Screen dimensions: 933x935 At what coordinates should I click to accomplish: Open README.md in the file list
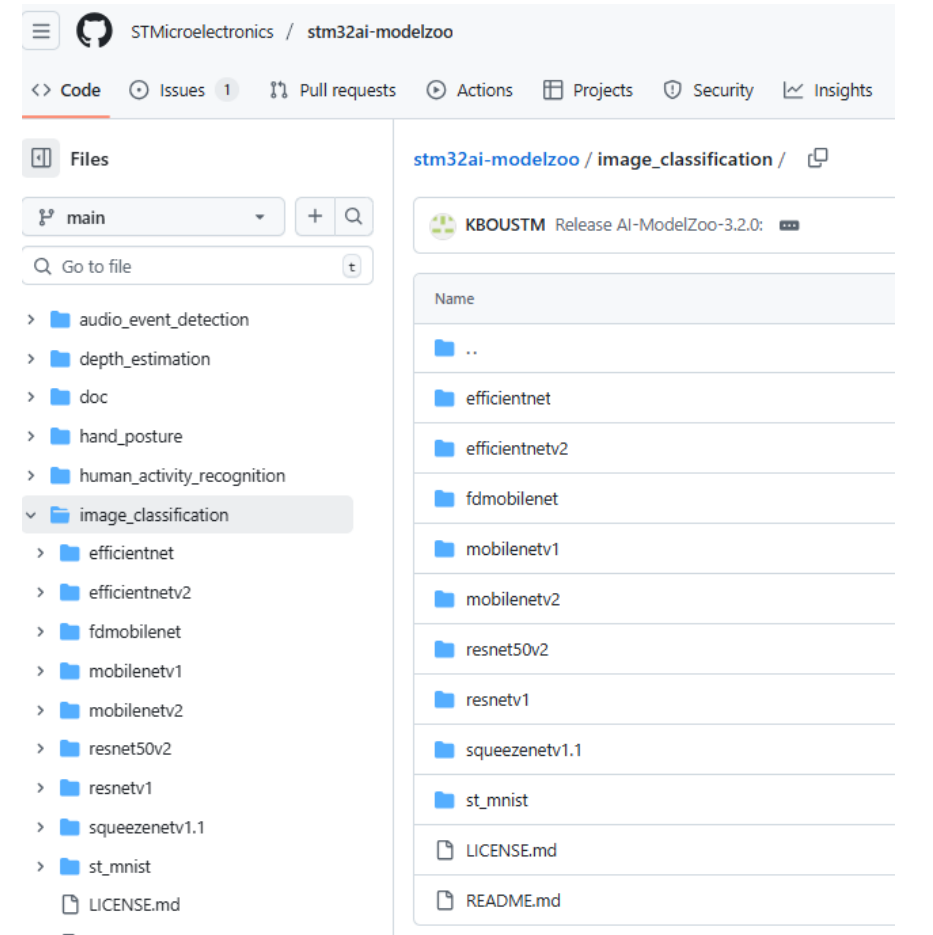(513, 900)
